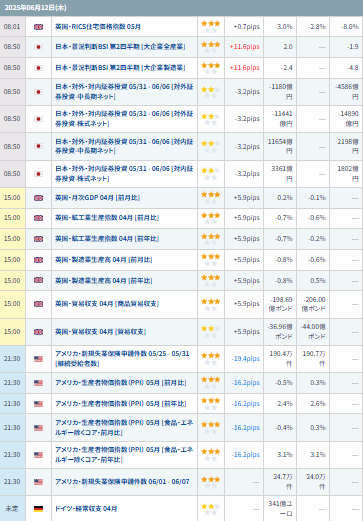Open the 英国・月次GDP 04月 前月比 link
The image size is (363, 521).
(97, 198)
